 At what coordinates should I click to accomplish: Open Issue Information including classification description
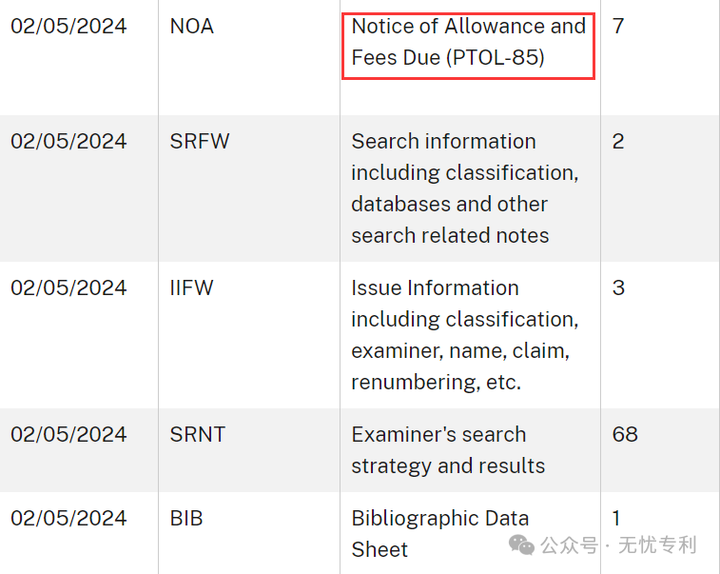point(465,335)
